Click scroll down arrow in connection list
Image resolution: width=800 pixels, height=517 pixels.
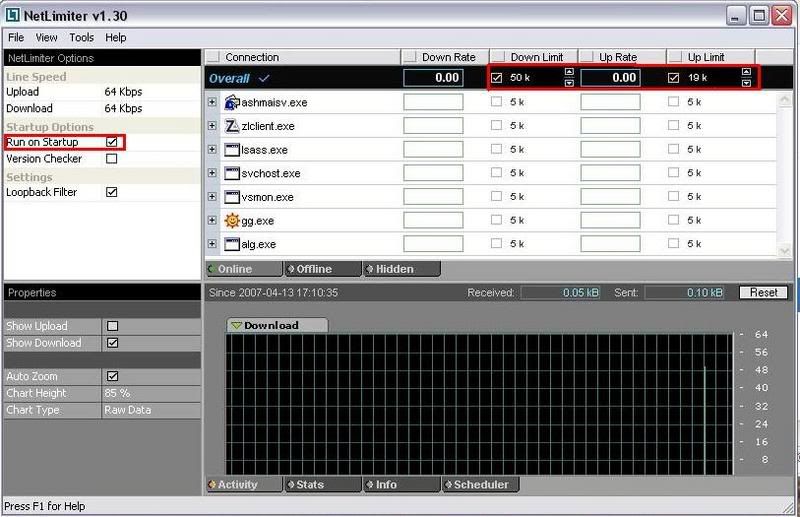pos(785,250)
